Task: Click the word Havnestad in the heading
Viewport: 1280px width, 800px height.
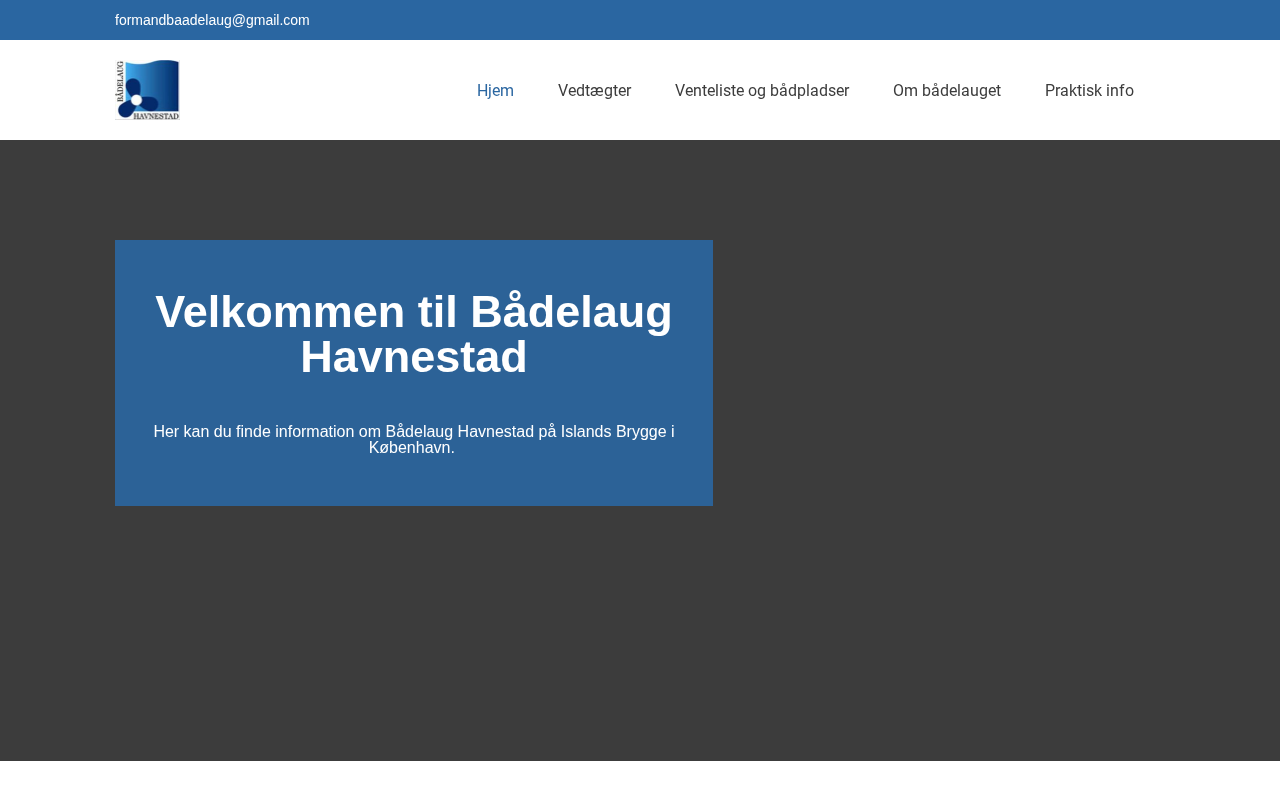Action: (x=413, y=358)
